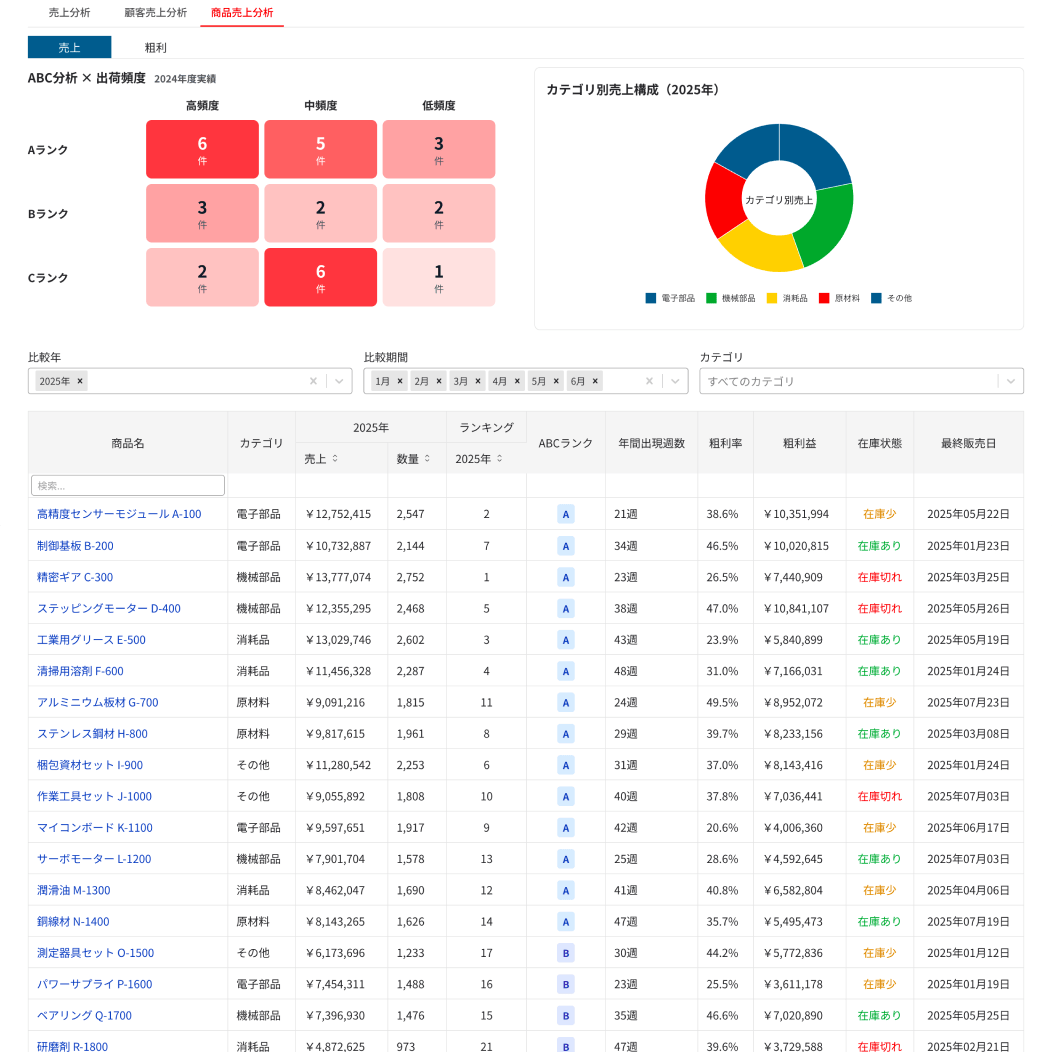Open the 比較期間 dropdown chevron
Screen dimensions: 1052x1052
coord(676,381)
